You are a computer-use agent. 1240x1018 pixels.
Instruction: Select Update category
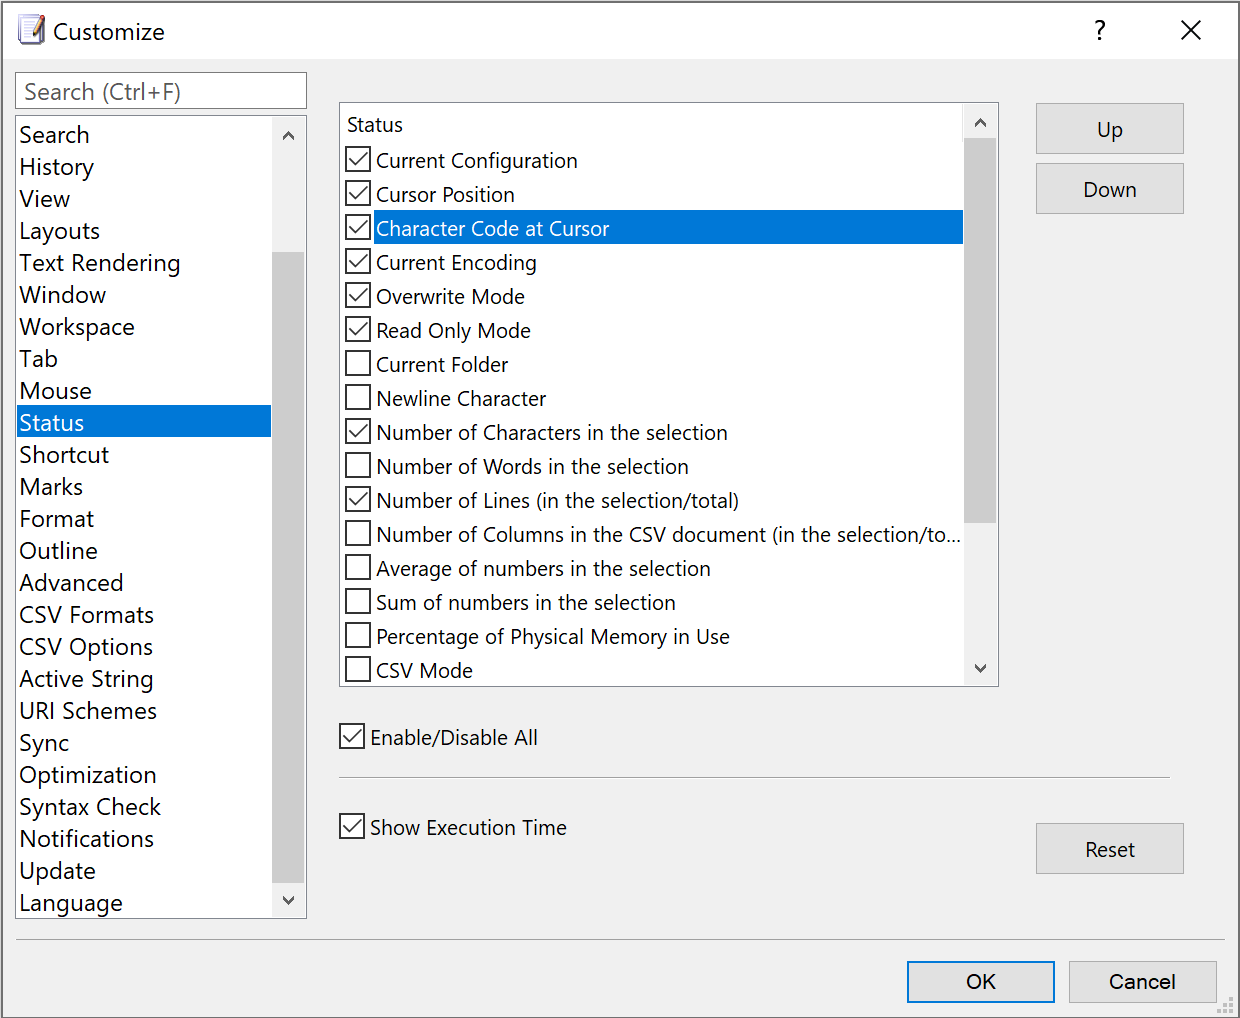click(144, 871)
